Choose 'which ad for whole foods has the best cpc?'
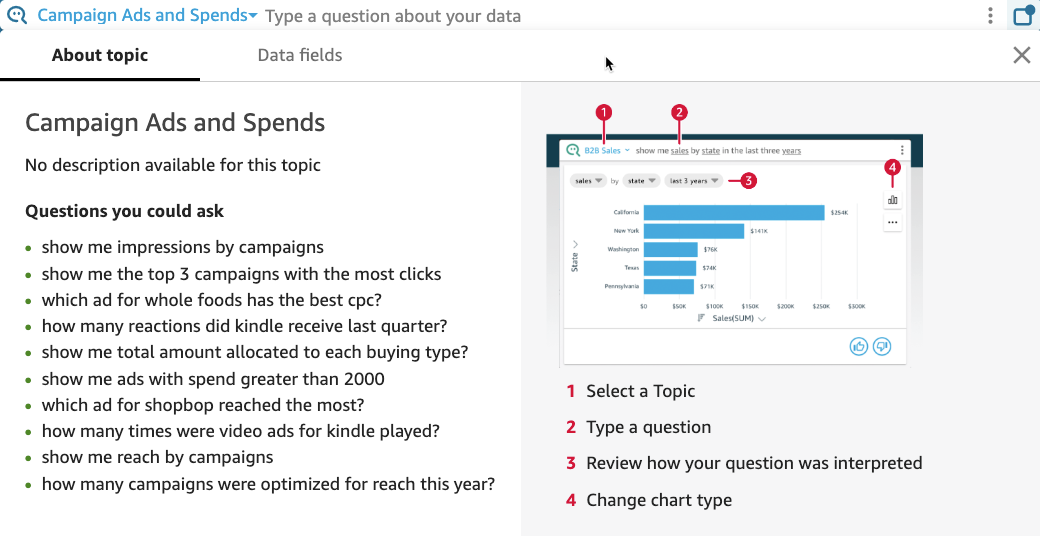1040x536 pixels. coord(211,299)
